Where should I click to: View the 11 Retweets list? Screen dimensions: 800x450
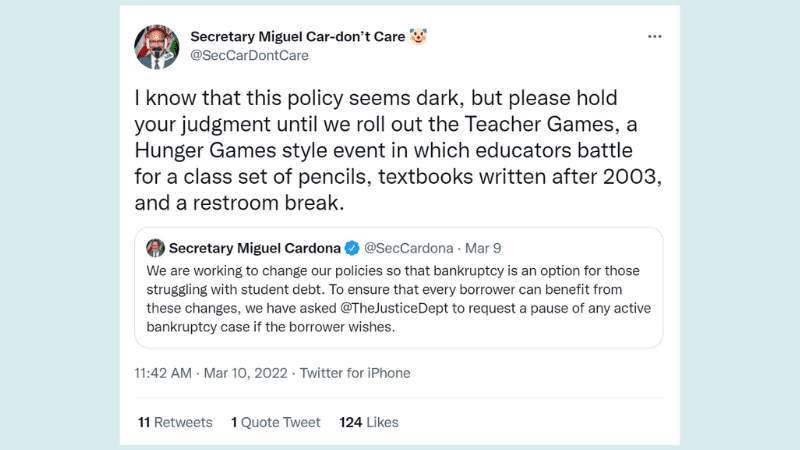click(x=176, y=422)
